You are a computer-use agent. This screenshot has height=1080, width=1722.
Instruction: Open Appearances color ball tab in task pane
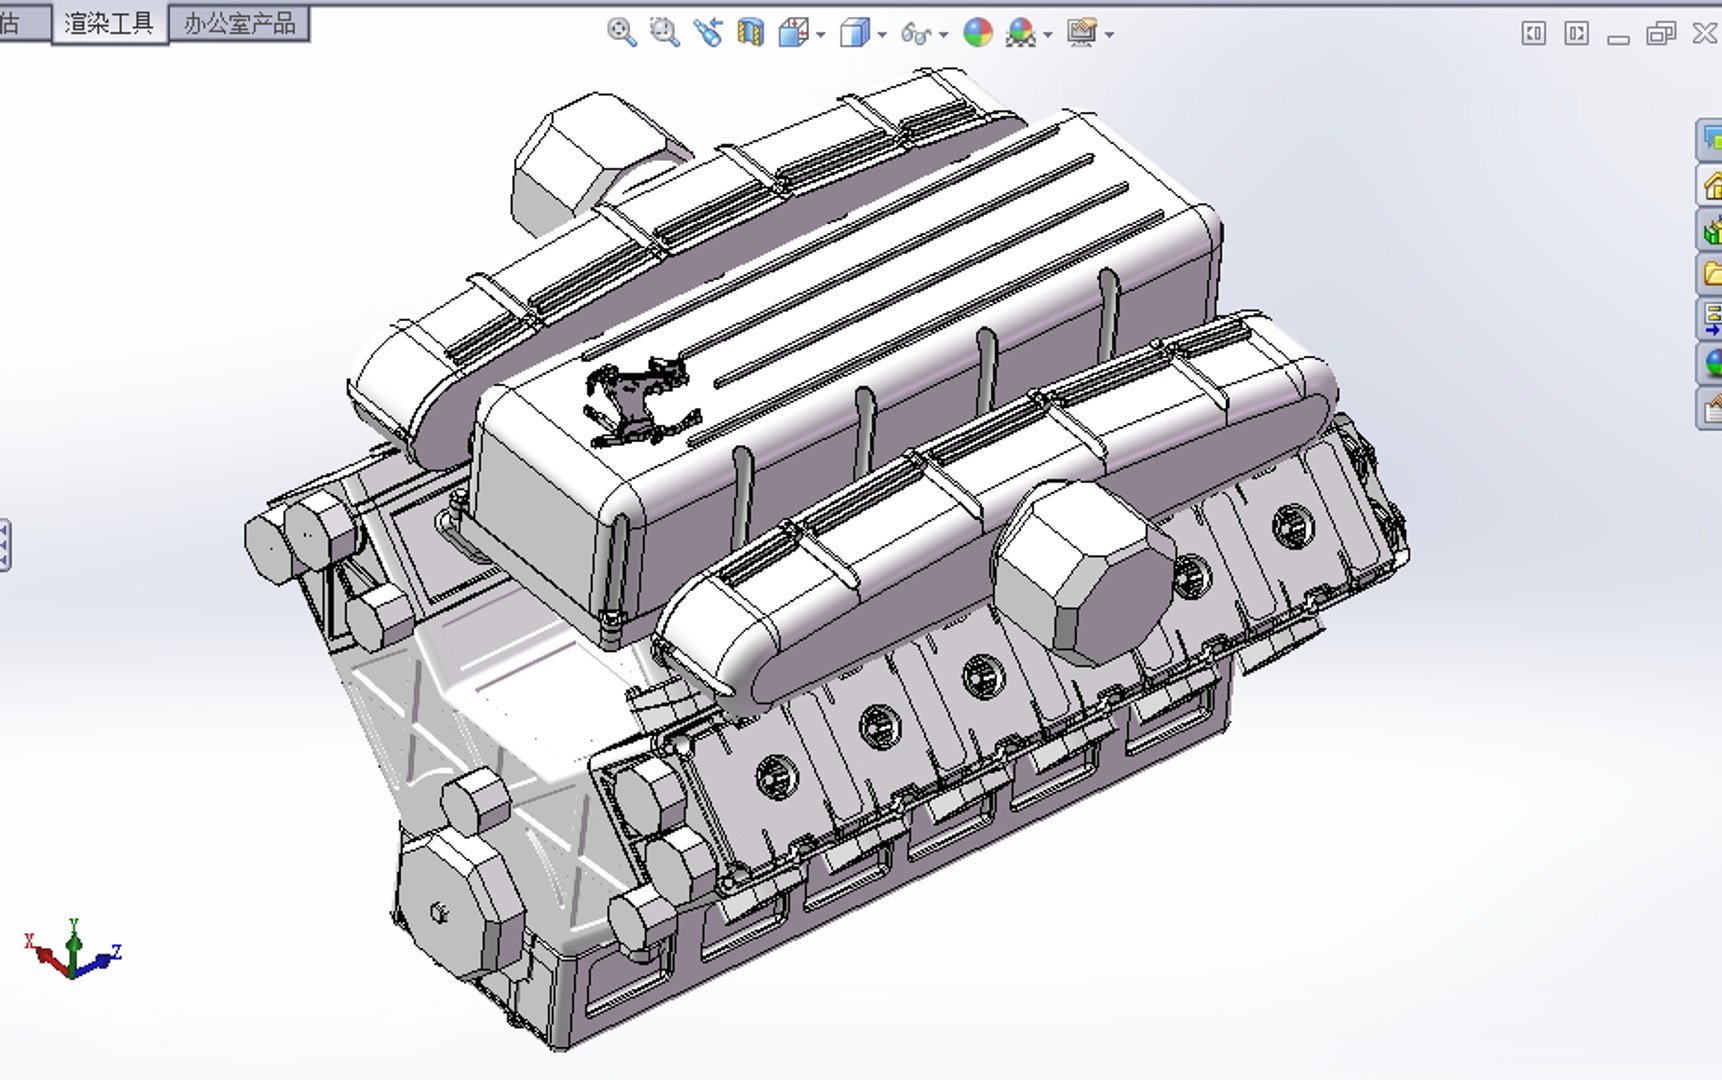click(x=1710, y=363)
